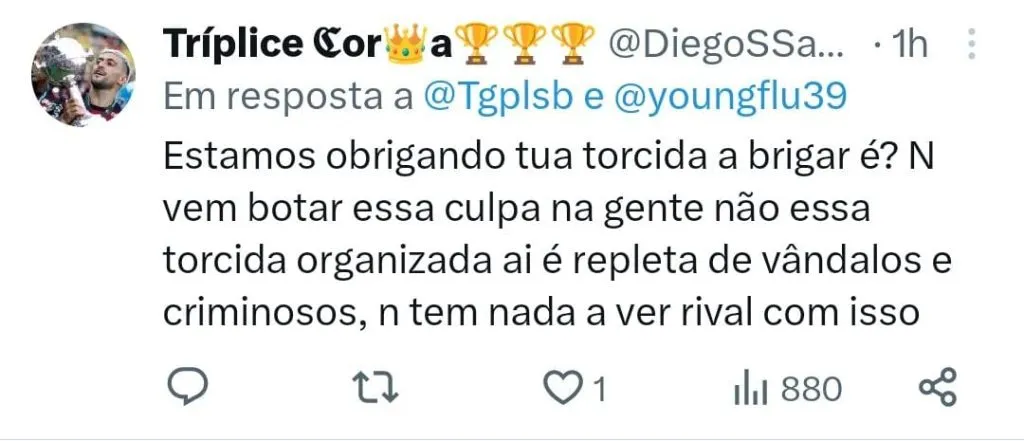Open the profile picture avatar
The width and height of the screenshot is (1024, 441).
point(83,74)
